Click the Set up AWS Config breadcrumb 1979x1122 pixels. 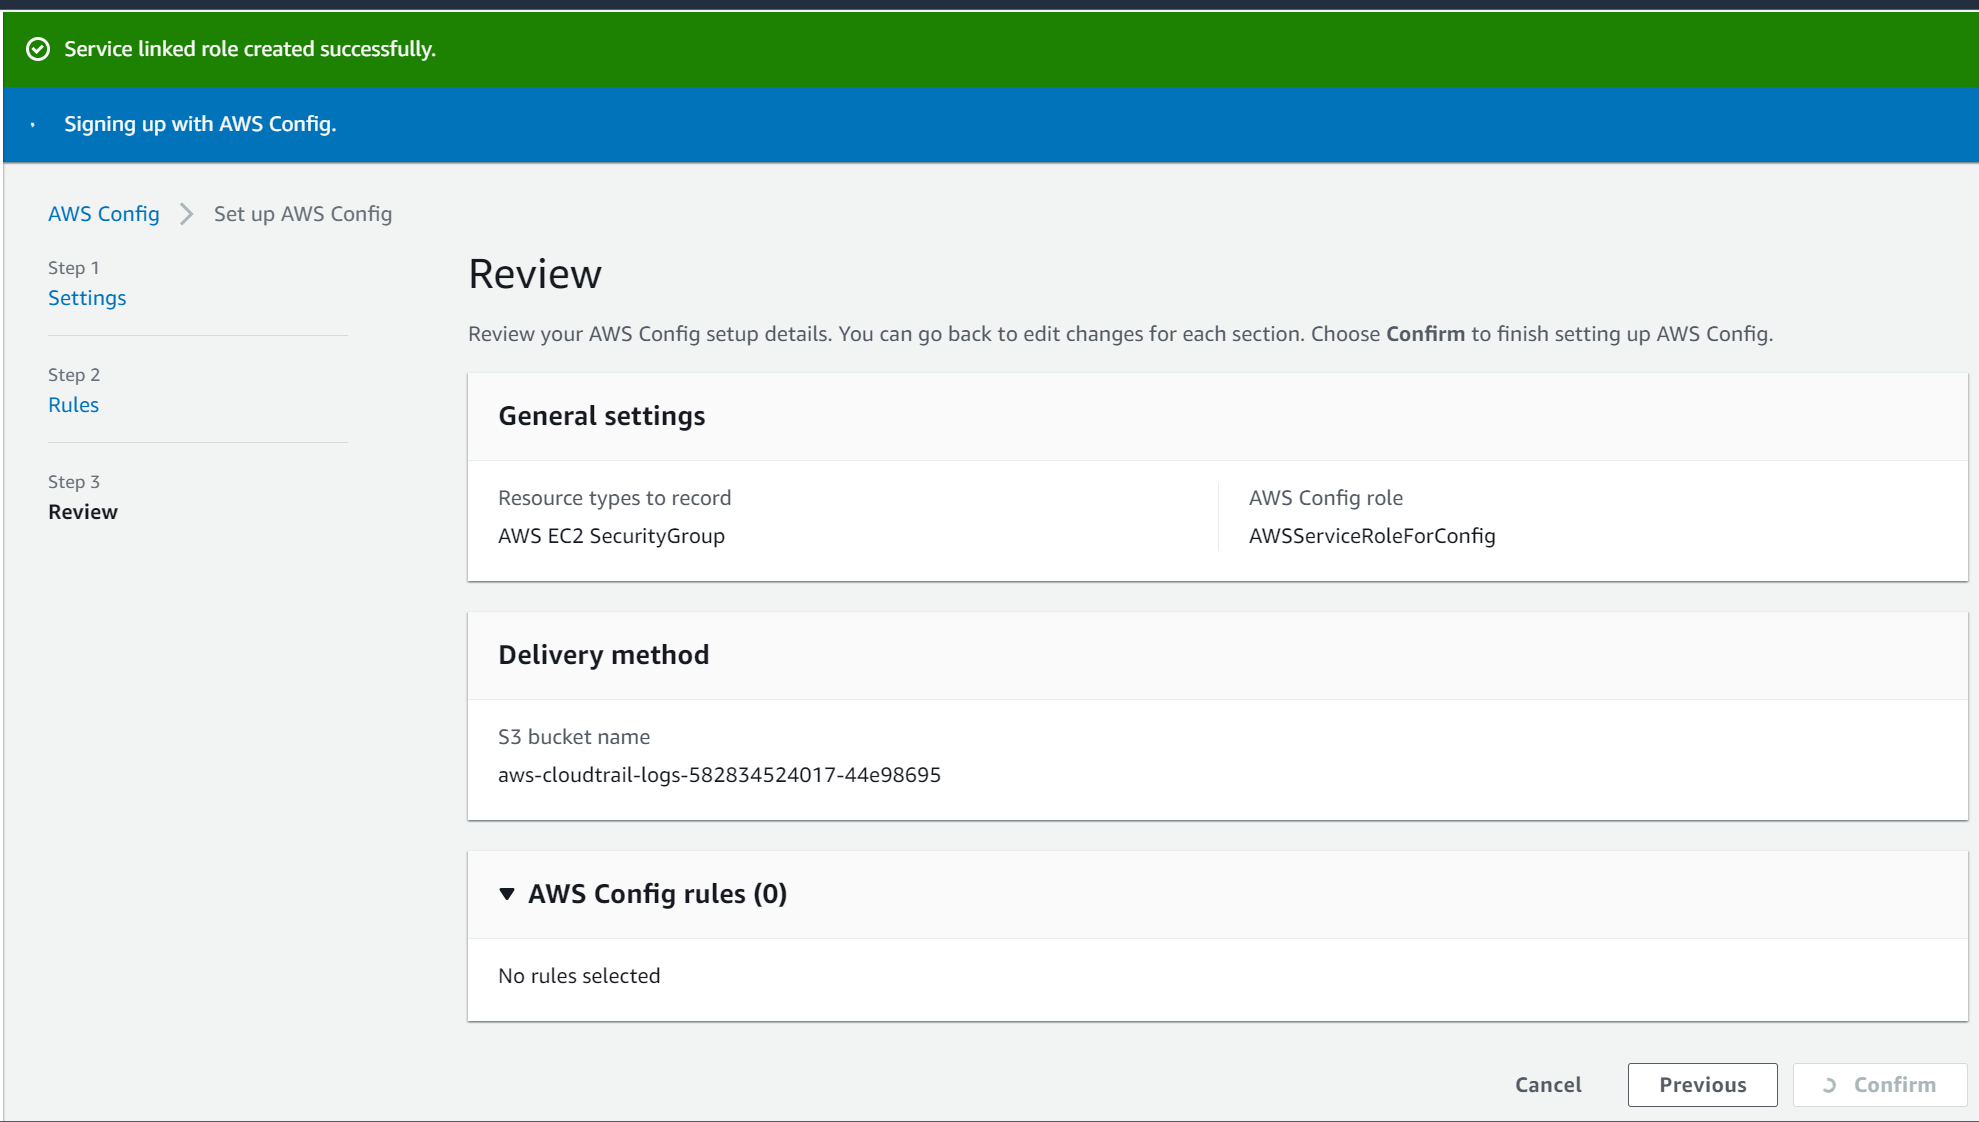[302, 214]
